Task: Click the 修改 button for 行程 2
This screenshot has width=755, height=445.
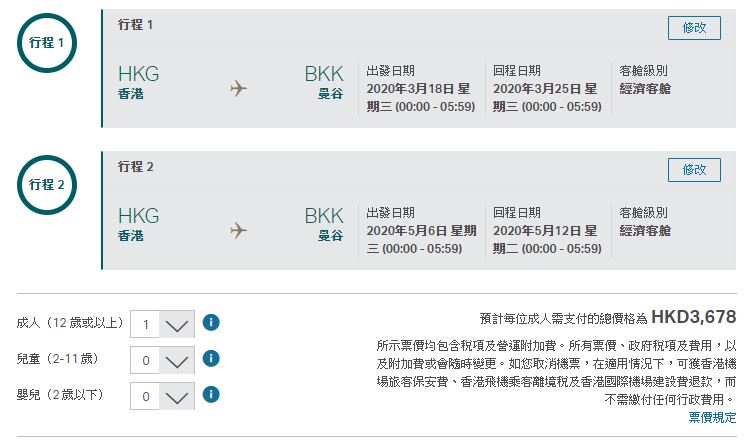Action: pyautogui.click(x=694, y=170)
